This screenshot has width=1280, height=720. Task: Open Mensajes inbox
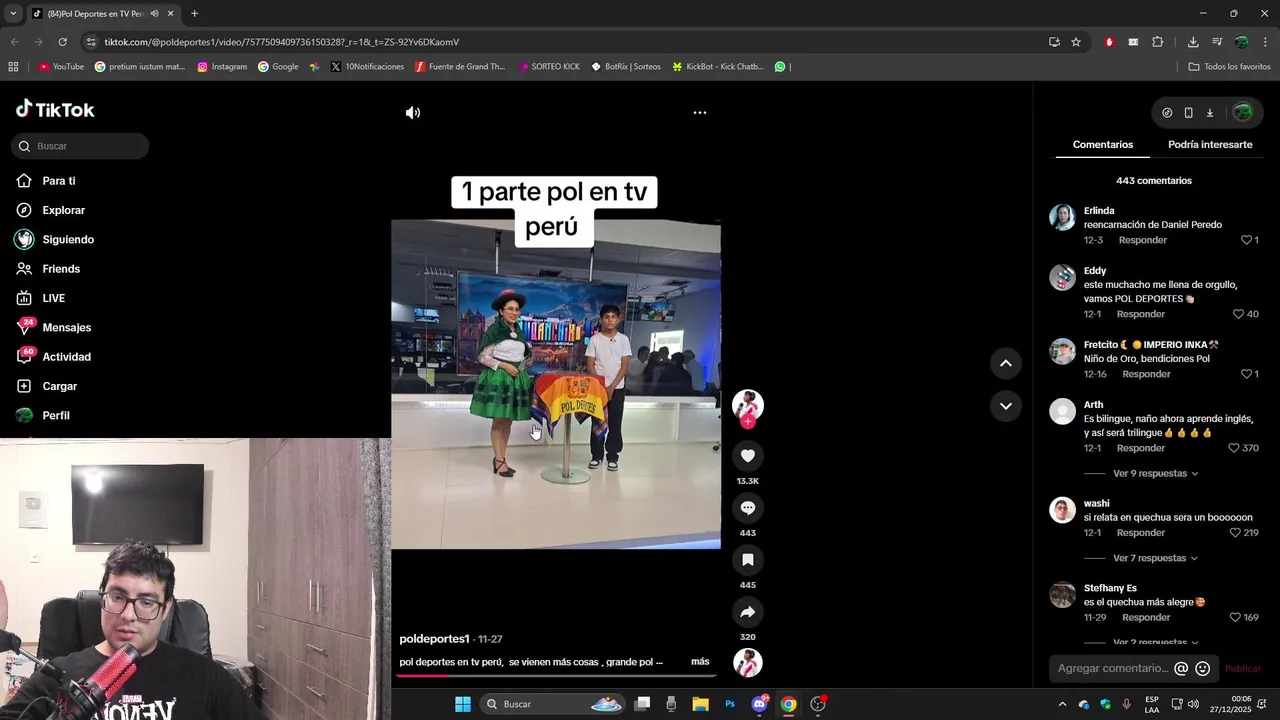[66, 327]
